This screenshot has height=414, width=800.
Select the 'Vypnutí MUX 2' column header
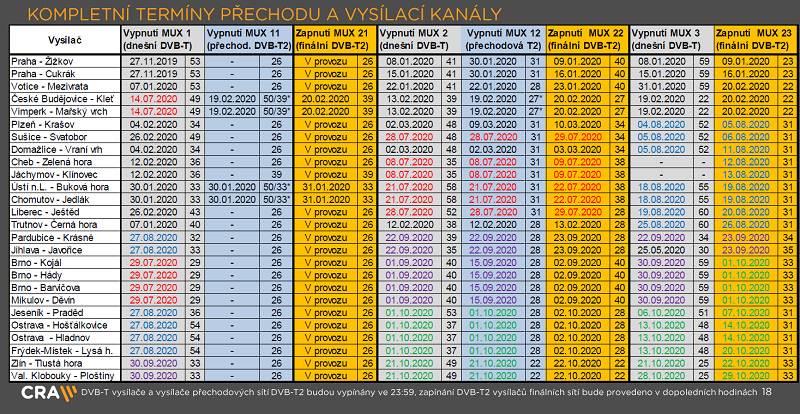[x=419, y=40]
